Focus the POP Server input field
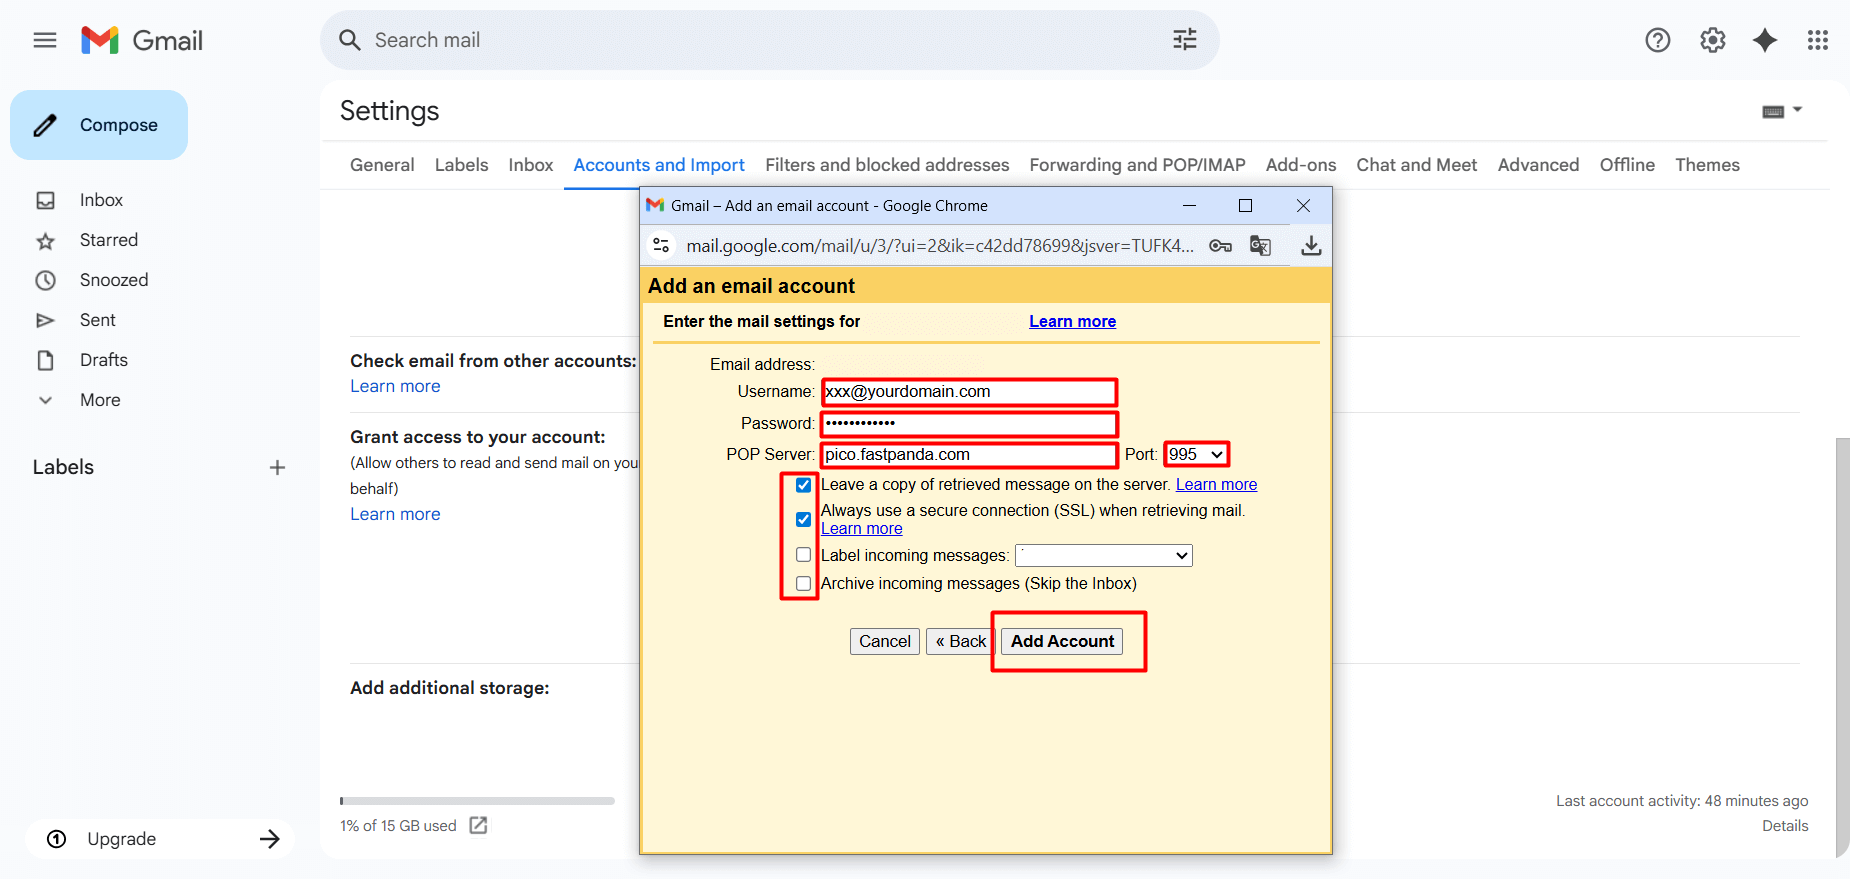 (x=968, y=455)
